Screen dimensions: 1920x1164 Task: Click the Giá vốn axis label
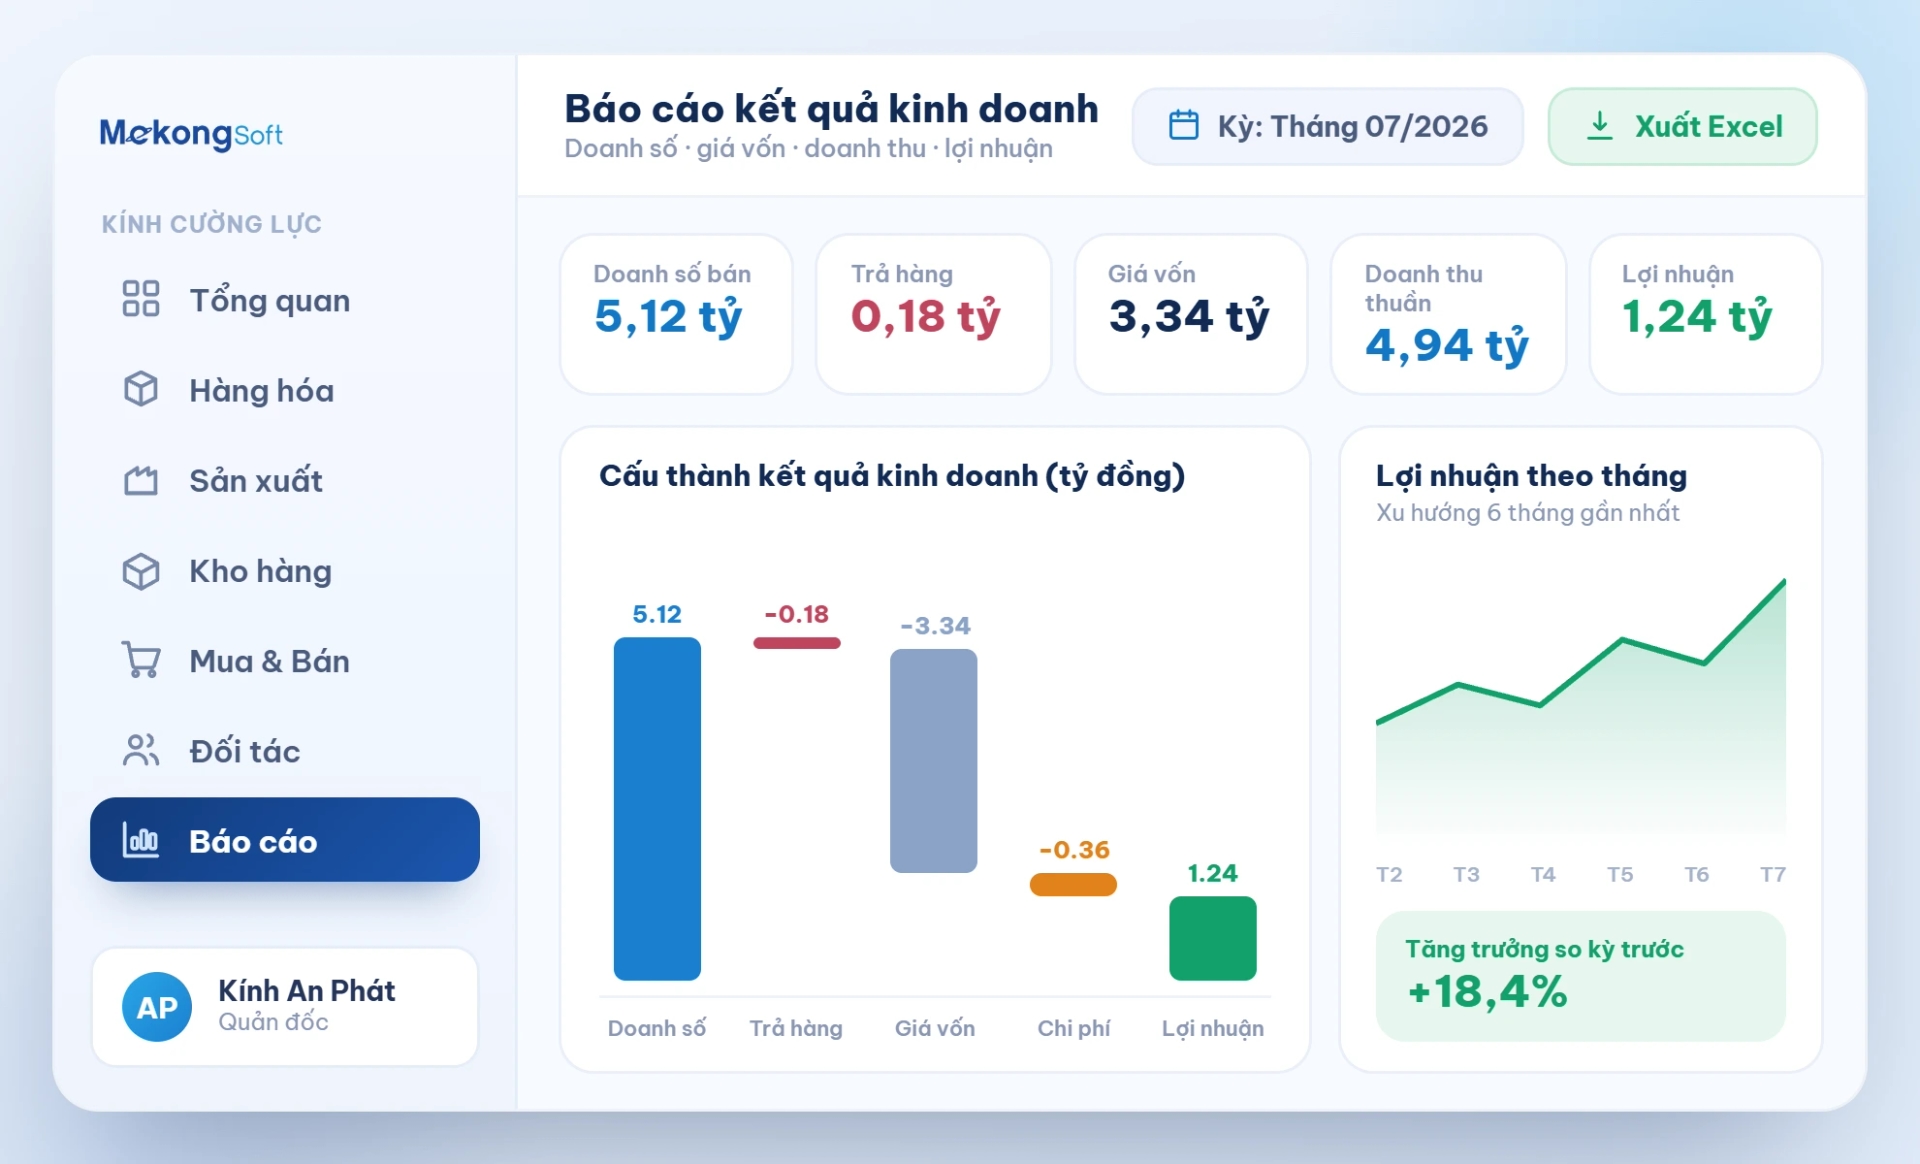pyautogui.click(x=935, y=1028)
